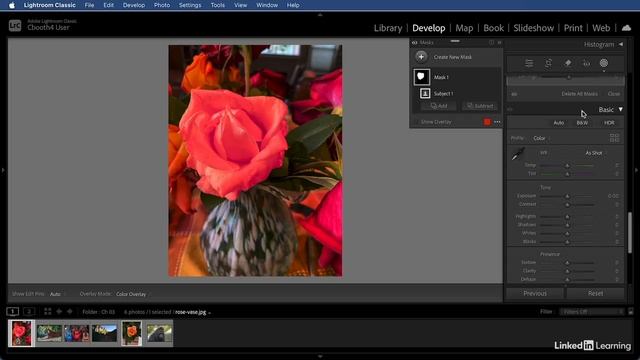Click the Auto tone button
640x360 pixels.
point(558,123)
